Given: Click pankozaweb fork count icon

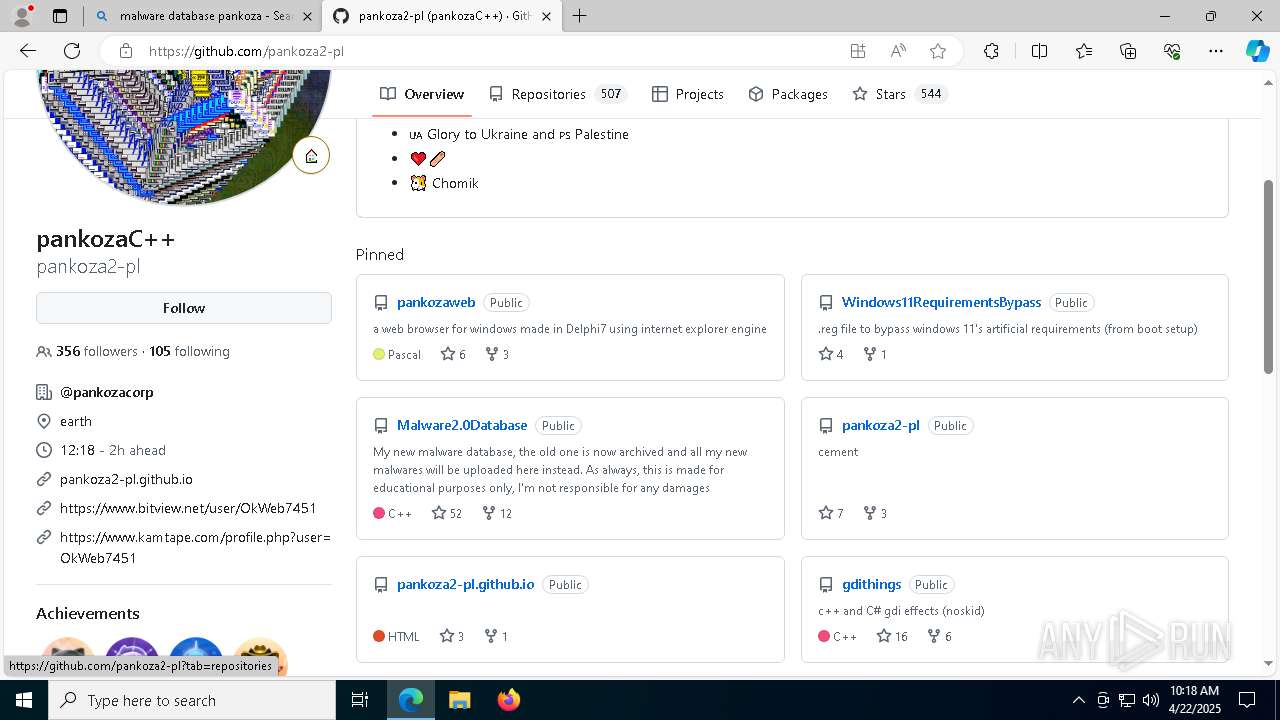Looking at the screenshot, I should 491,354.
